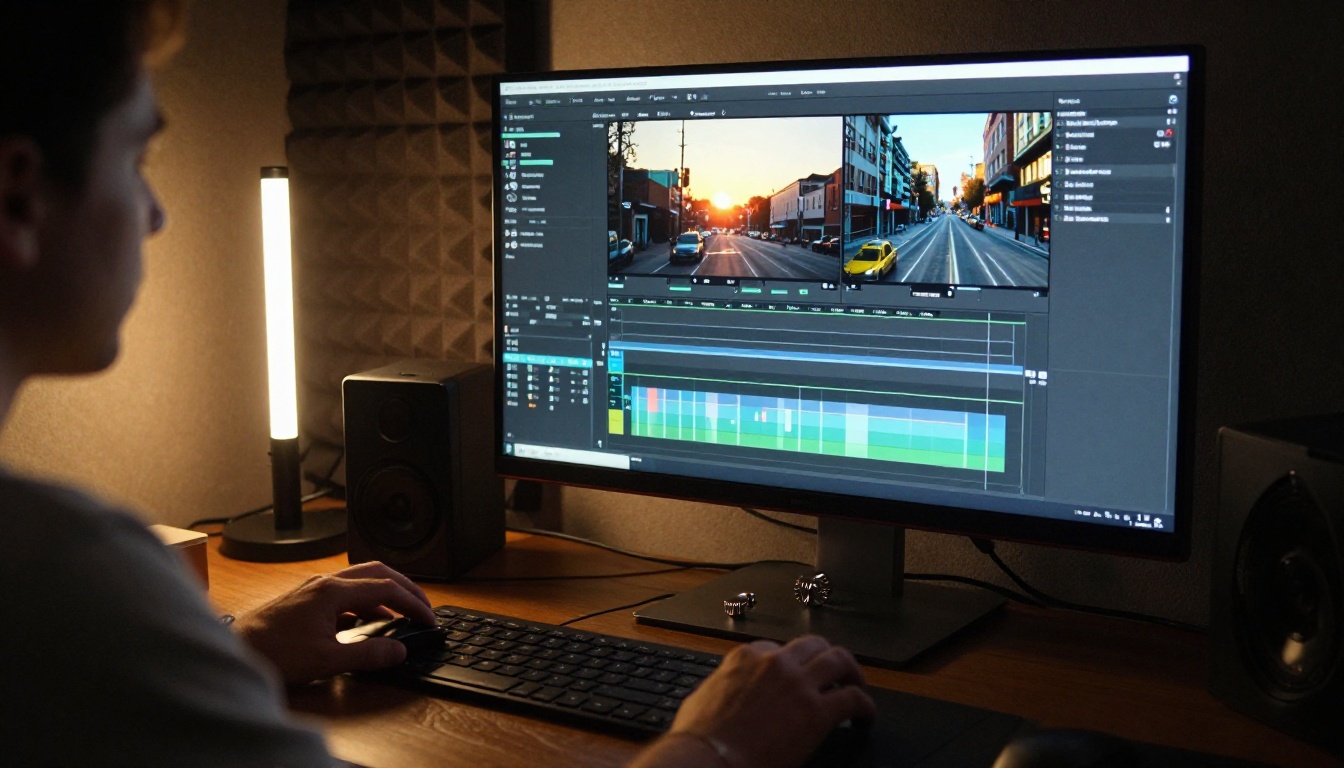Viewport: 1344px width, 768px height.
Task: Select the cyan highlighted row in the lower-left panel
Action: coord(547,359)
